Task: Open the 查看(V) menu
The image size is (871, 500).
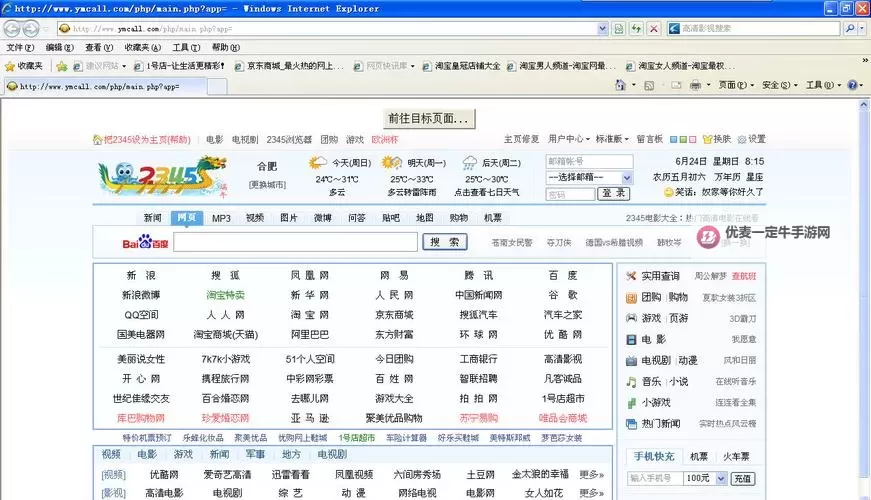Action: (99, 48)
